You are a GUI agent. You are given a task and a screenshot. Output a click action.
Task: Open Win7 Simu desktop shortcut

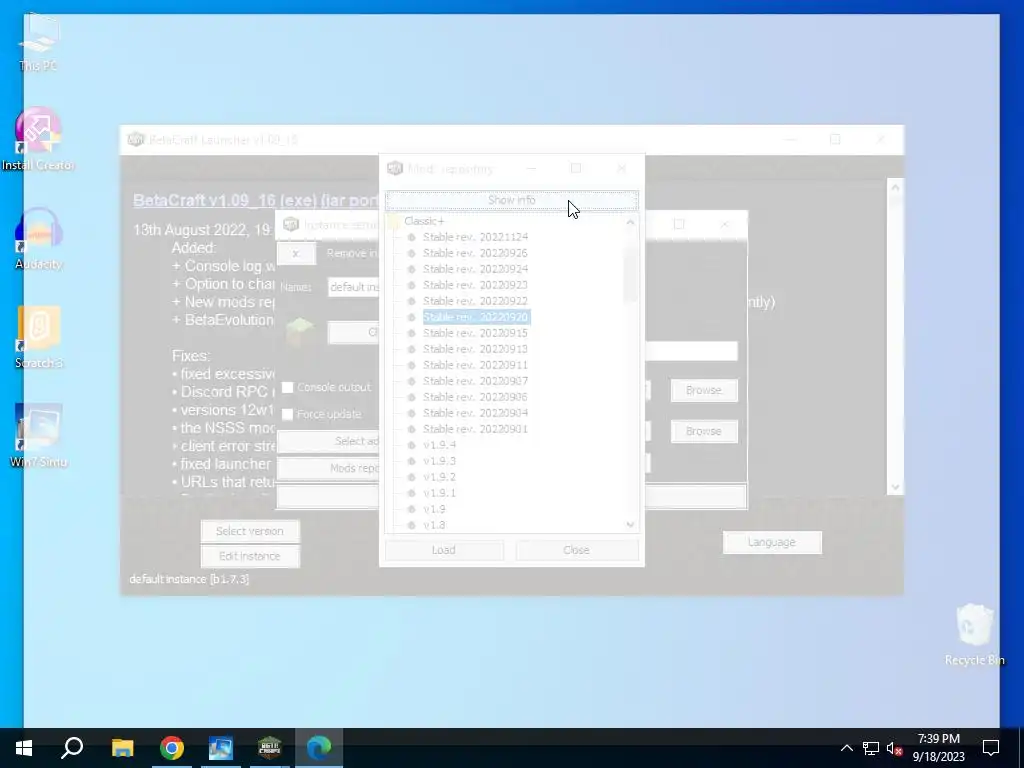click(x=39, y=435)
